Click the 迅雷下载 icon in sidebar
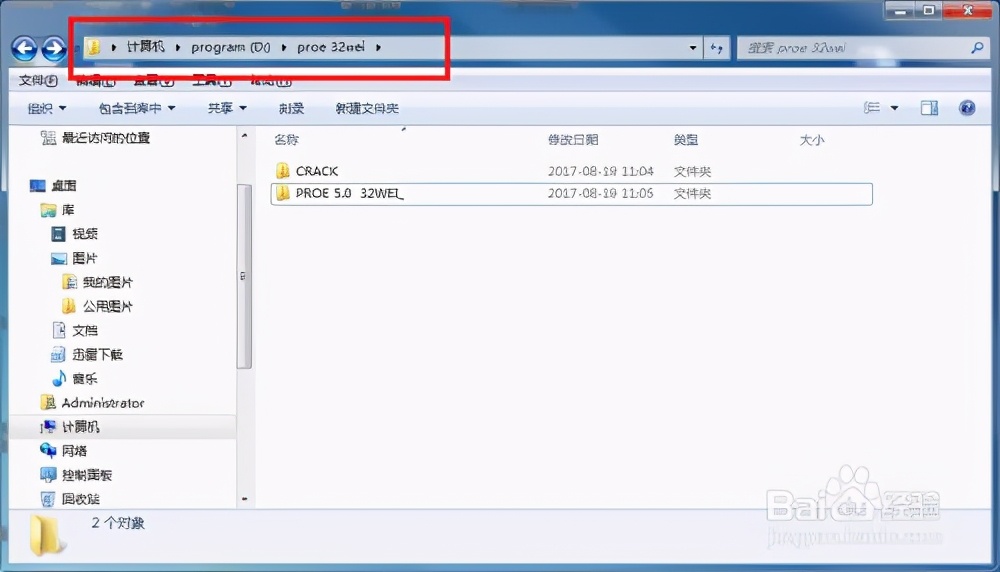The height and width of the screenshot is (572, 1000). (58, 354)
